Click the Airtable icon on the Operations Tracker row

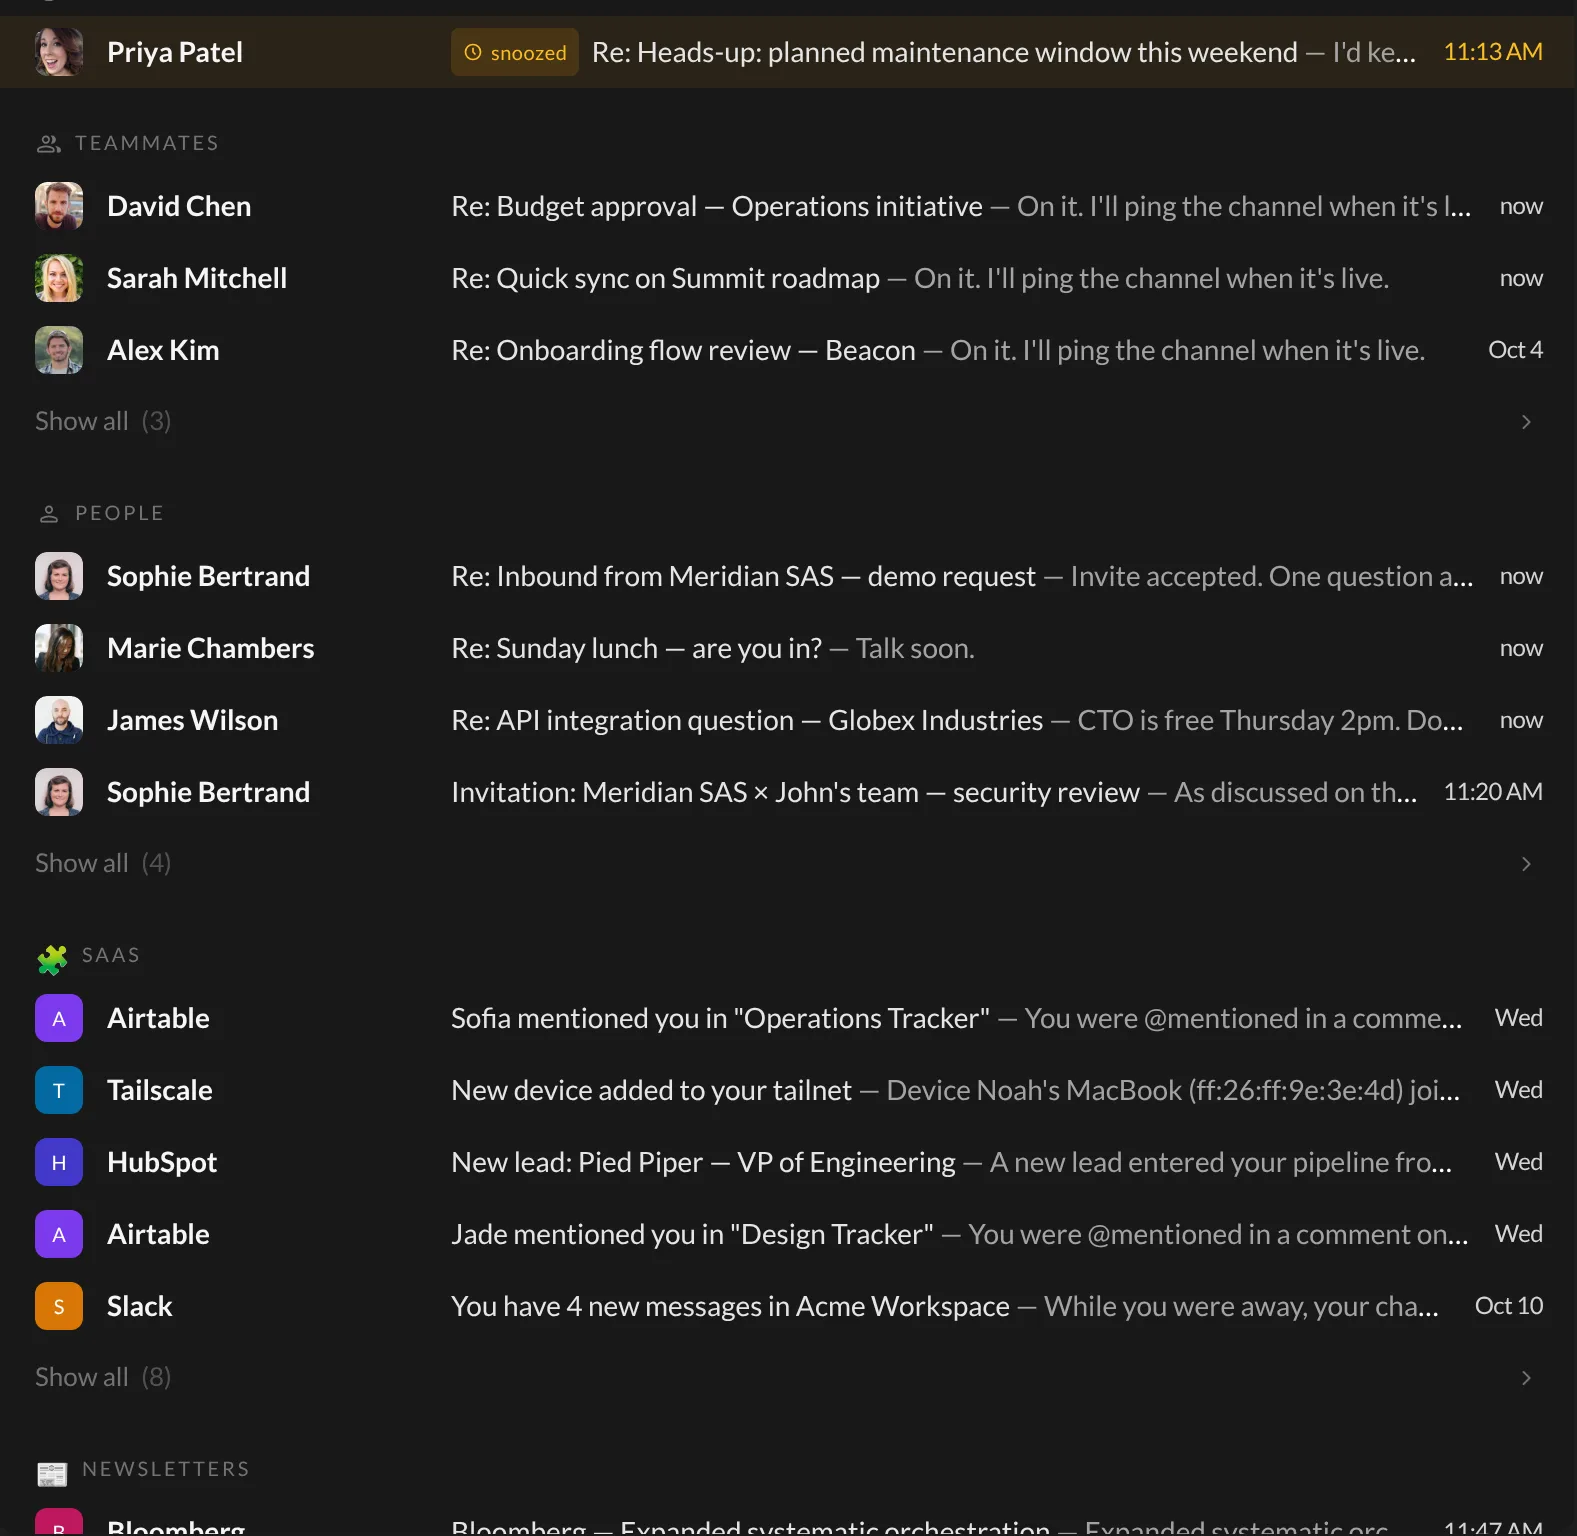click(x=59, y=1018)
